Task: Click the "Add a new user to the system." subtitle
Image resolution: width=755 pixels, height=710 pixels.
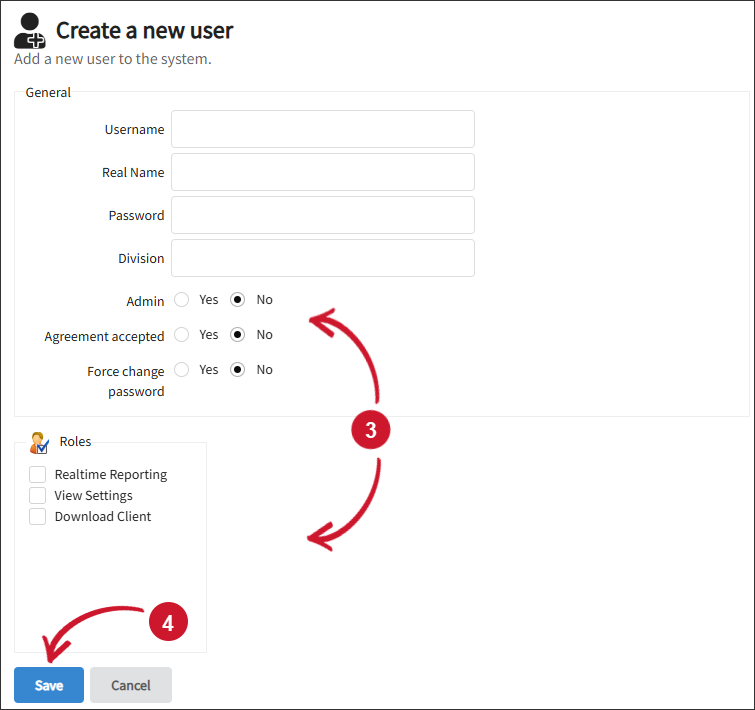Action: (113, 59)
